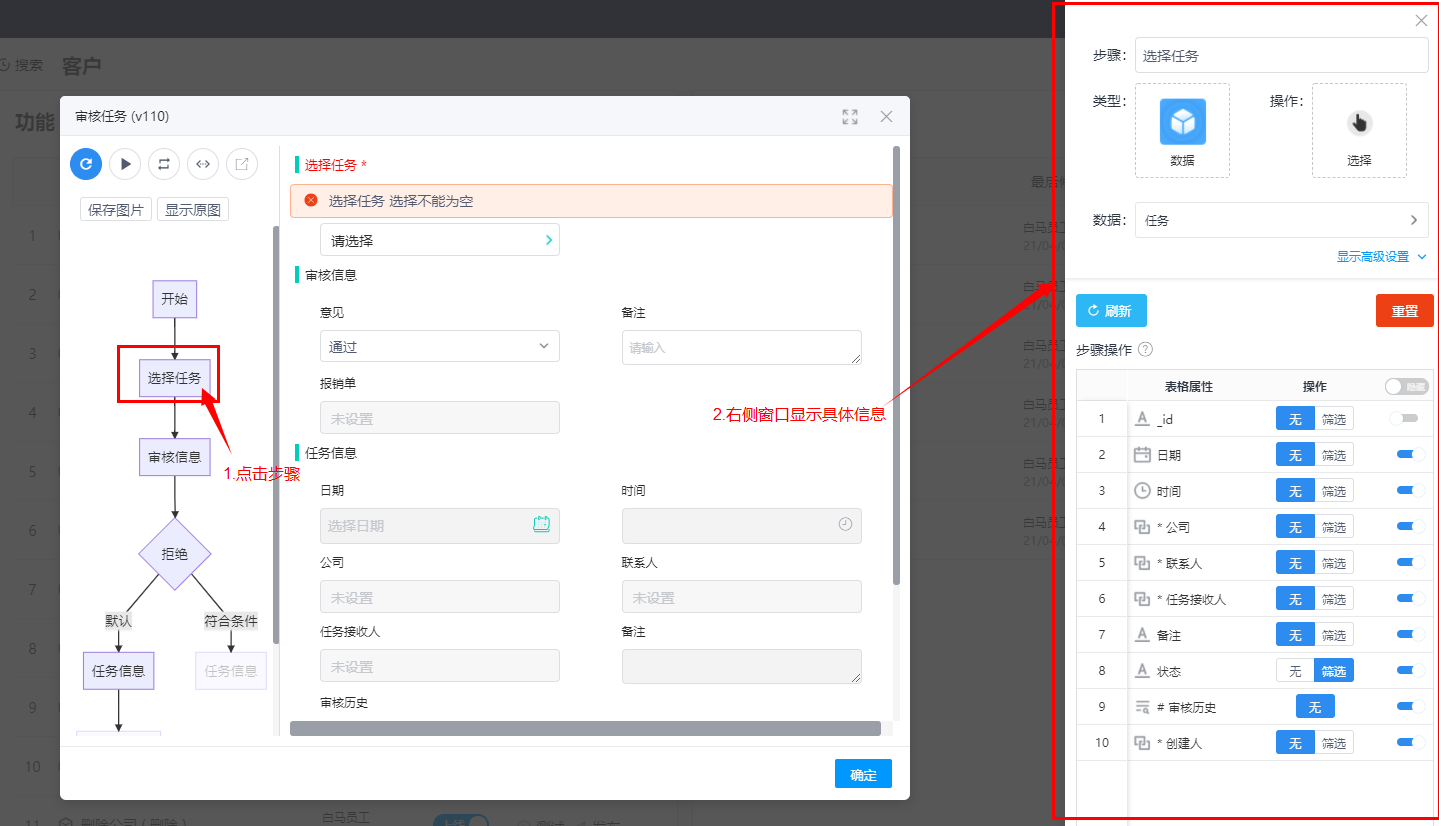Click the list icon of 审核历史 table row

pos(1142,707)
